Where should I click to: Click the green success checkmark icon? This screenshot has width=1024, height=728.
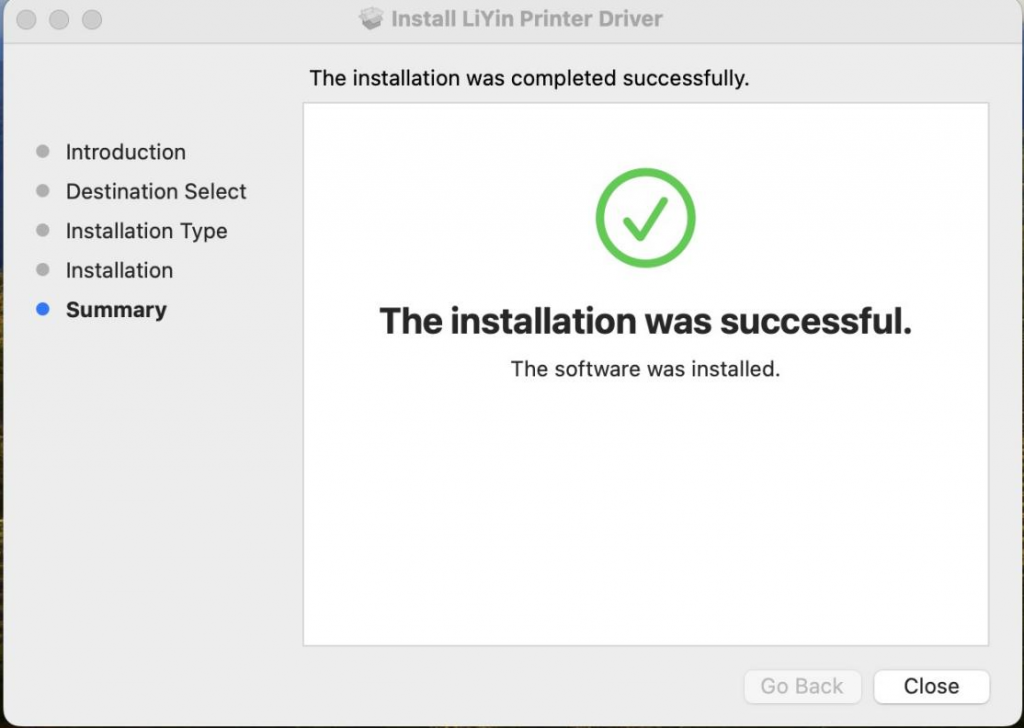click(645, 217)
